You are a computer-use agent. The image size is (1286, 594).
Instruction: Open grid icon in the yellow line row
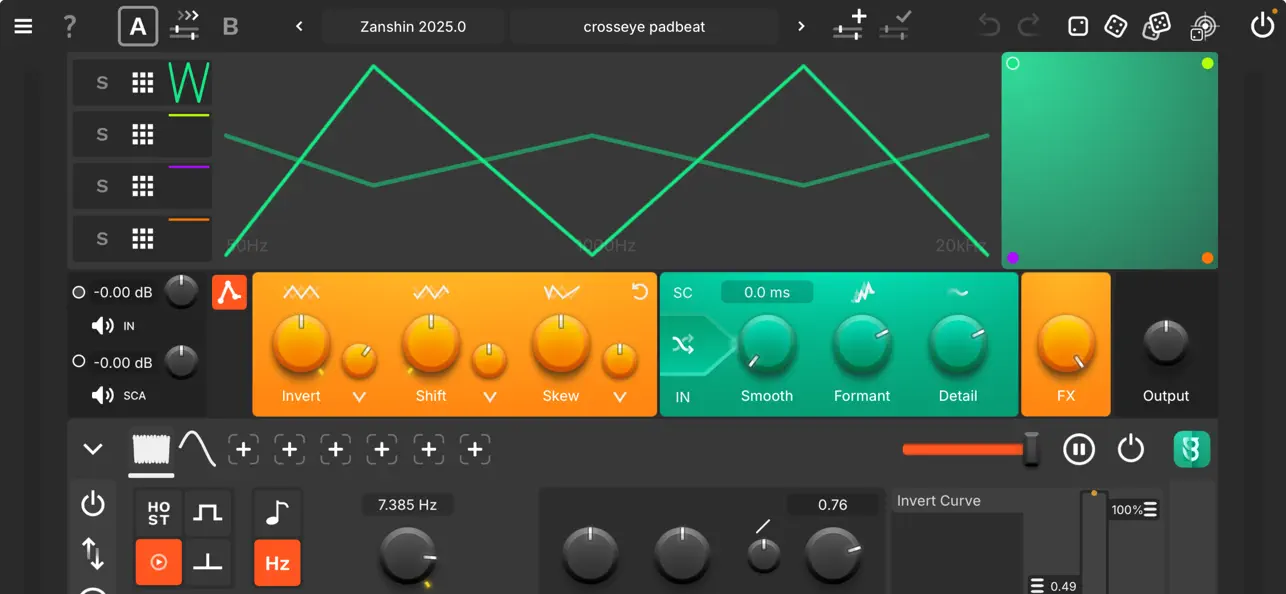click(143, 134)
